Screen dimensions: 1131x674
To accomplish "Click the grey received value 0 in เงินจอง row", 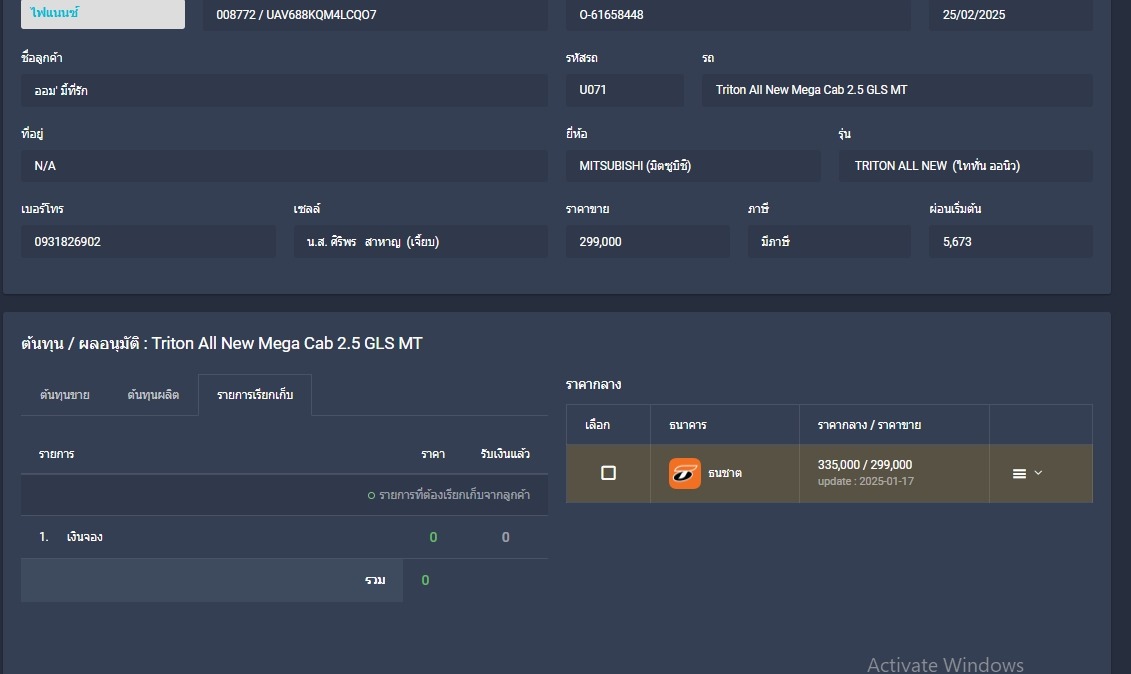I will pos(505,537).
